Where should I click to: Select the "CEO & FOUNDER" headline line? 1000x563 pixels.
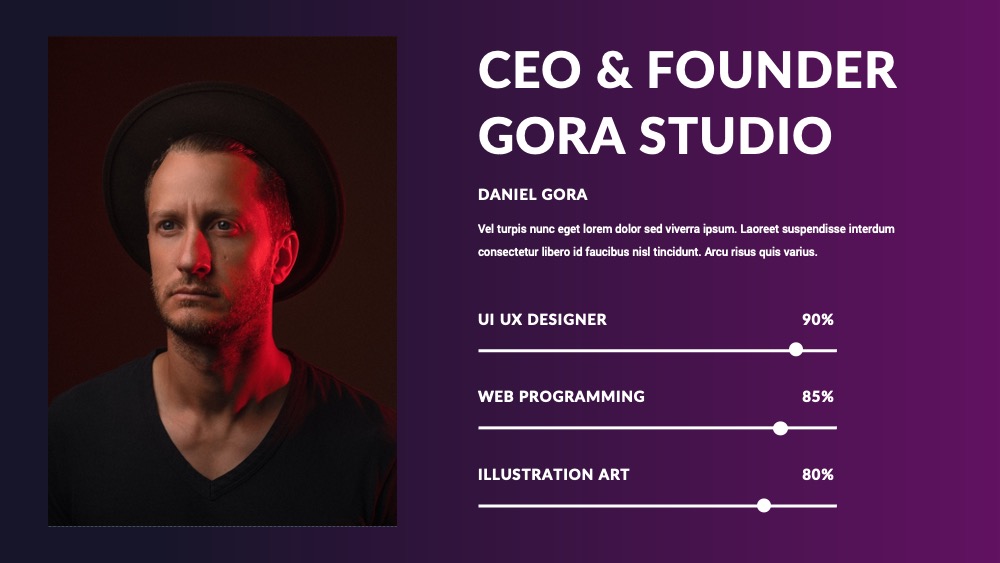tap(687, 71)
